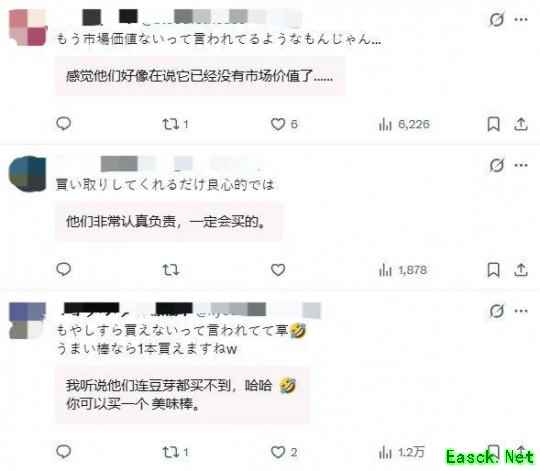Screen dimensions: 540x471
Task: Open more options on second tweet
Action: (521, 165)
